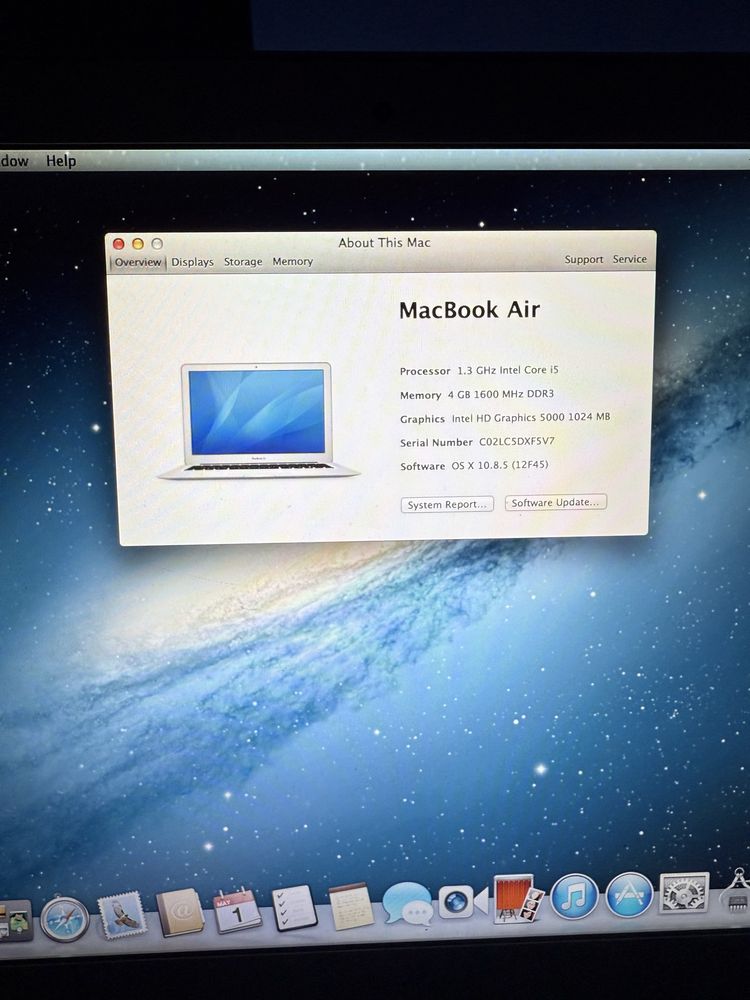
Task: Click the MacBook Air heading
Action: click(469, 310)
